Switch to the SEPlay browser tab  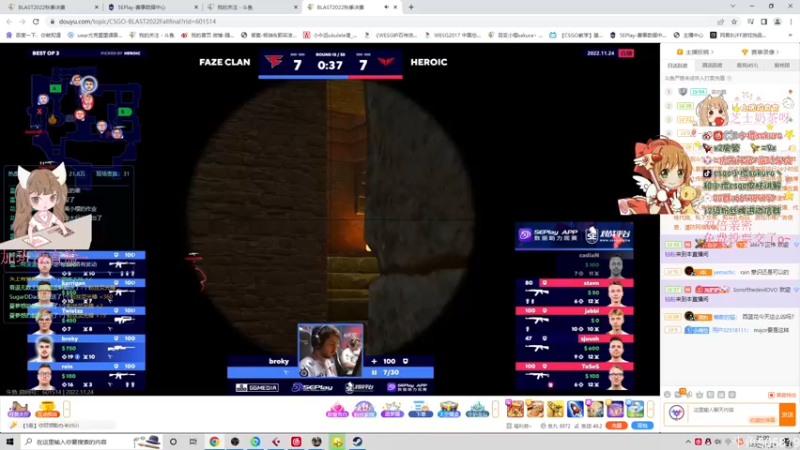tap(152, 7)
